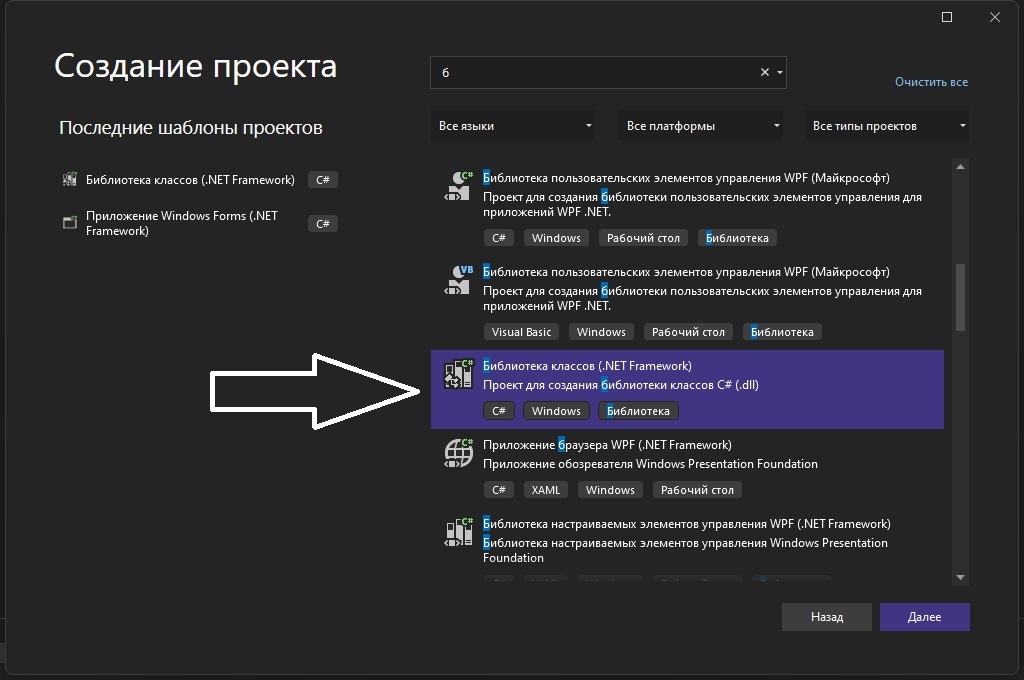This screenshot has width=1024, height=680.
Task: Select Приложение браузера WPF (.NET Framework) title
Action: [x=607, y=445]
